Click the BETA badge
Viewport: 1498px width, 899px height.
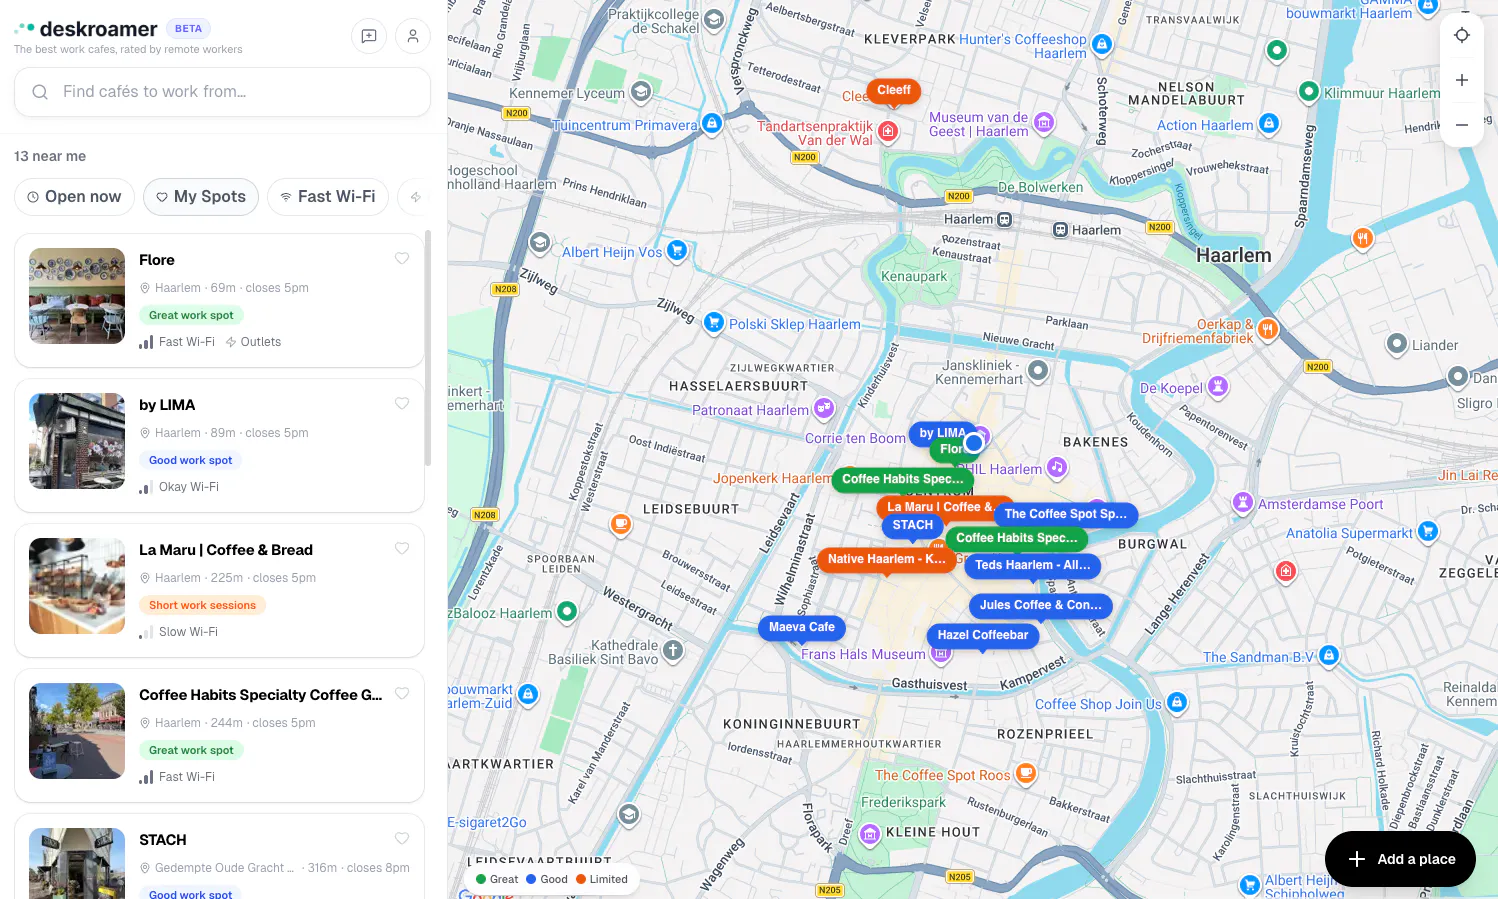point(188,29)
